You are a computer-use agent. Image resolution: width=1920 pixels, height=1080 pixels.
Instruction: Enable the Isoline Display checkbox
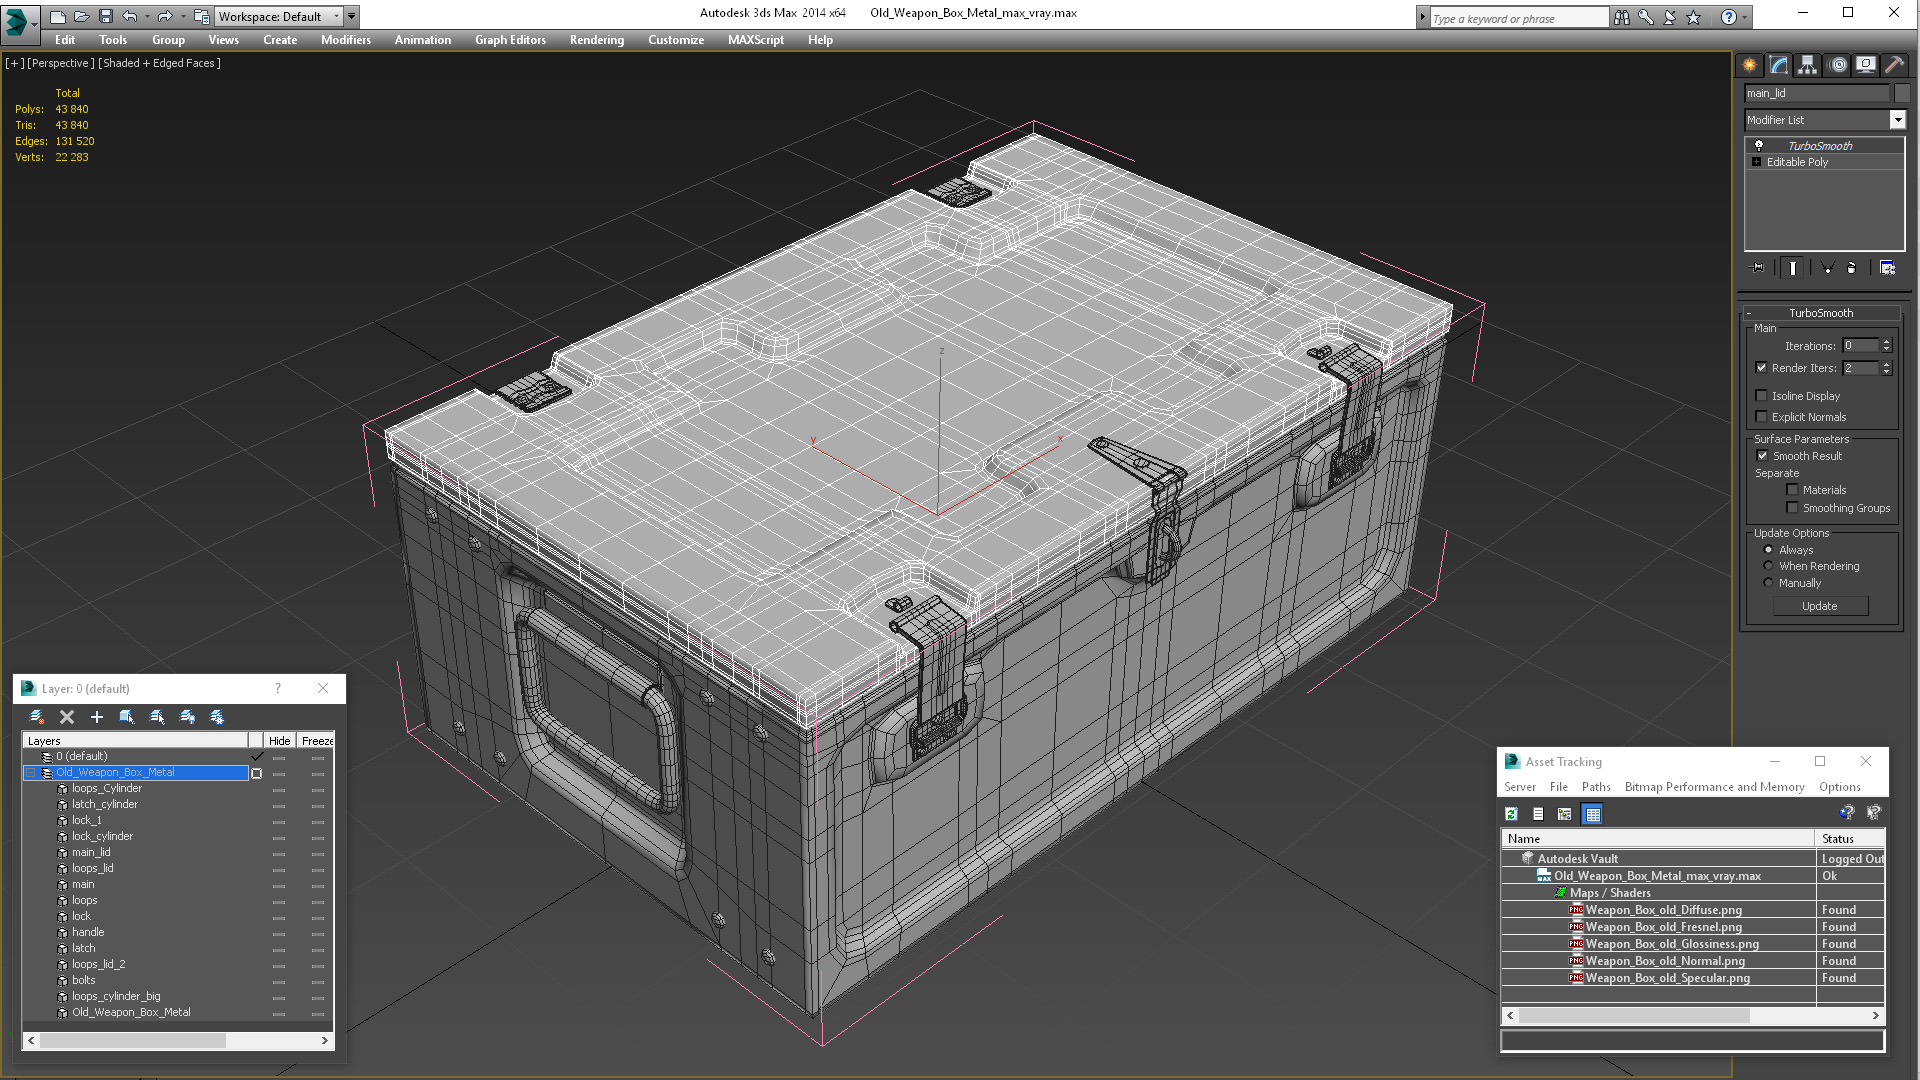(x=1762, y=396)
